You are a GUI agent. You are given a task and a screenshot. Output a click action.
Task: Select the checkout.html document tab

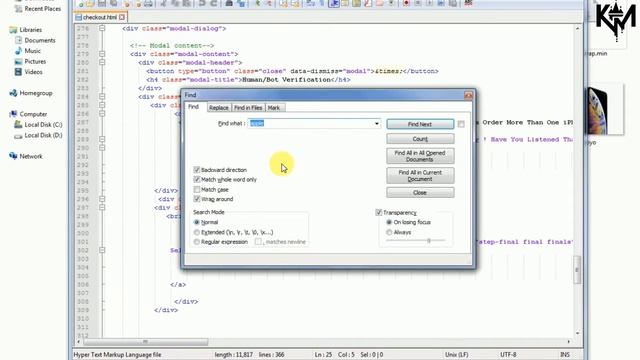pos(100,17)
